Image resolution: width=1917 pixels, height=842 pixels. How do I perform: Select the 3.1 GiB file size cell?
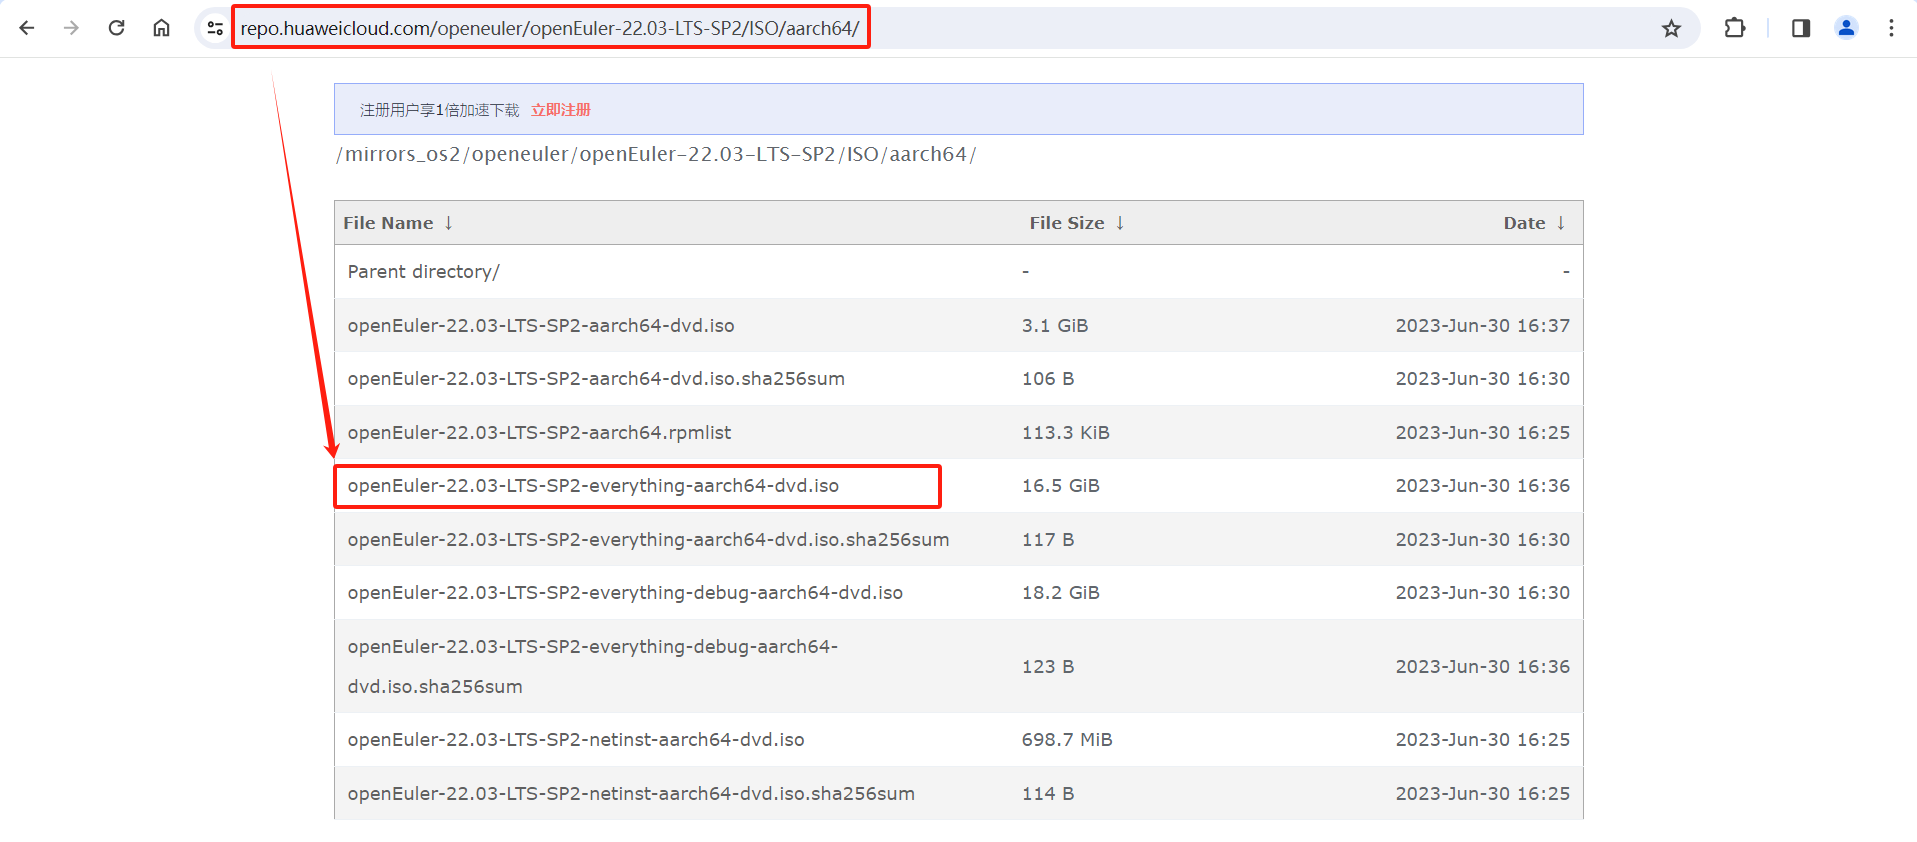[x=1055, y=326]
